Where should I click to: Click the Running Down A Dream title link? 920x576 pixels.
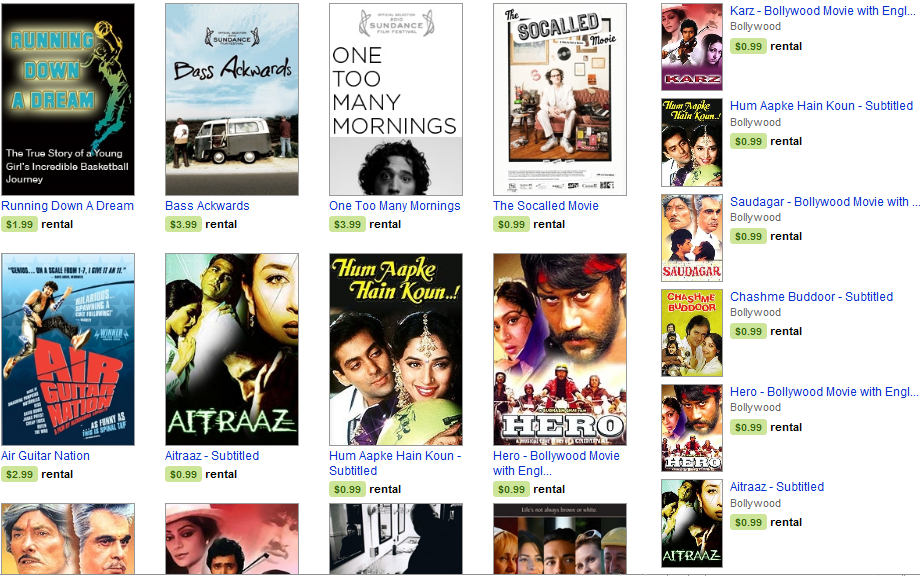pos(67,206)
